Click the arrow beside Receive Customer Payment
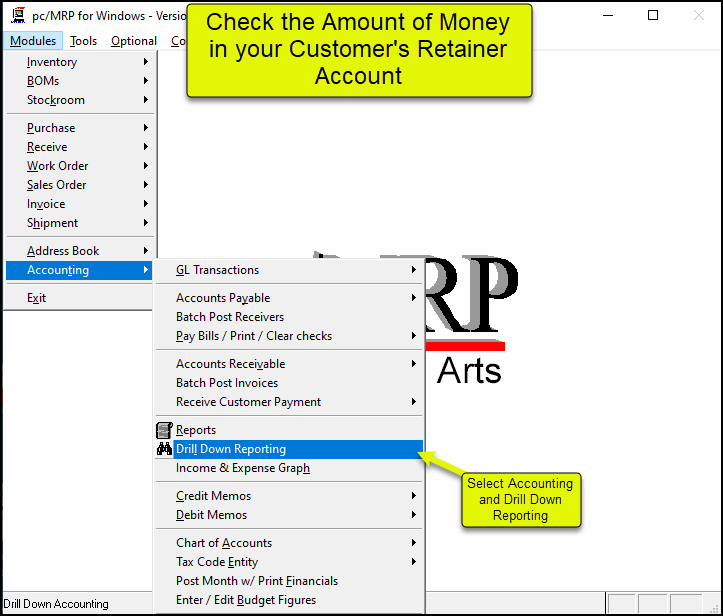Viewport: 723px width, 616px height. pyautogui.click(x=414, y=401)
